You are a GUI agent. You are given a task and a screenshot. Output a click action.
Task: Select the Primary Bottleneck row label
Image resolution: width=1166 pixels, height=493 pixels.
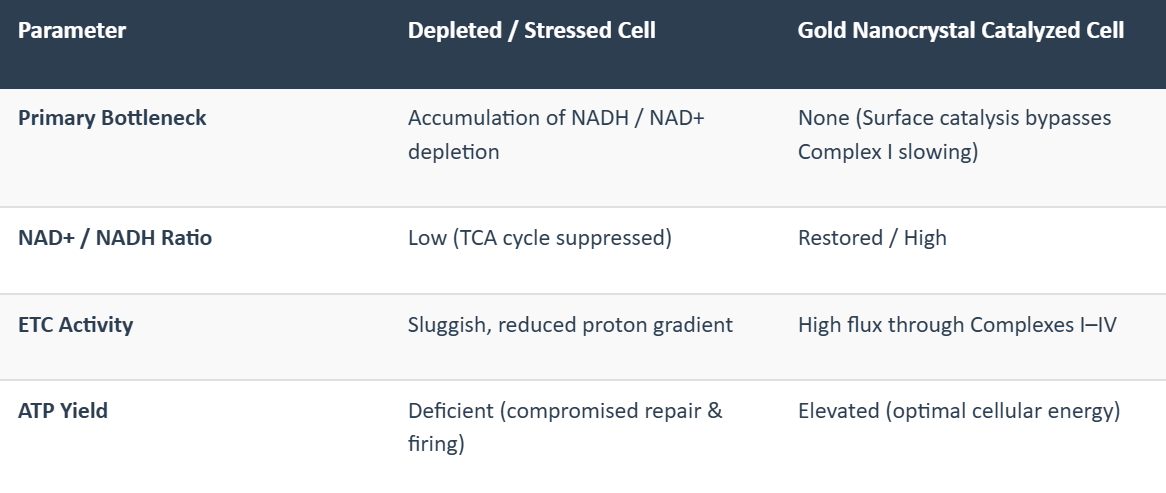tap(112, 118)
